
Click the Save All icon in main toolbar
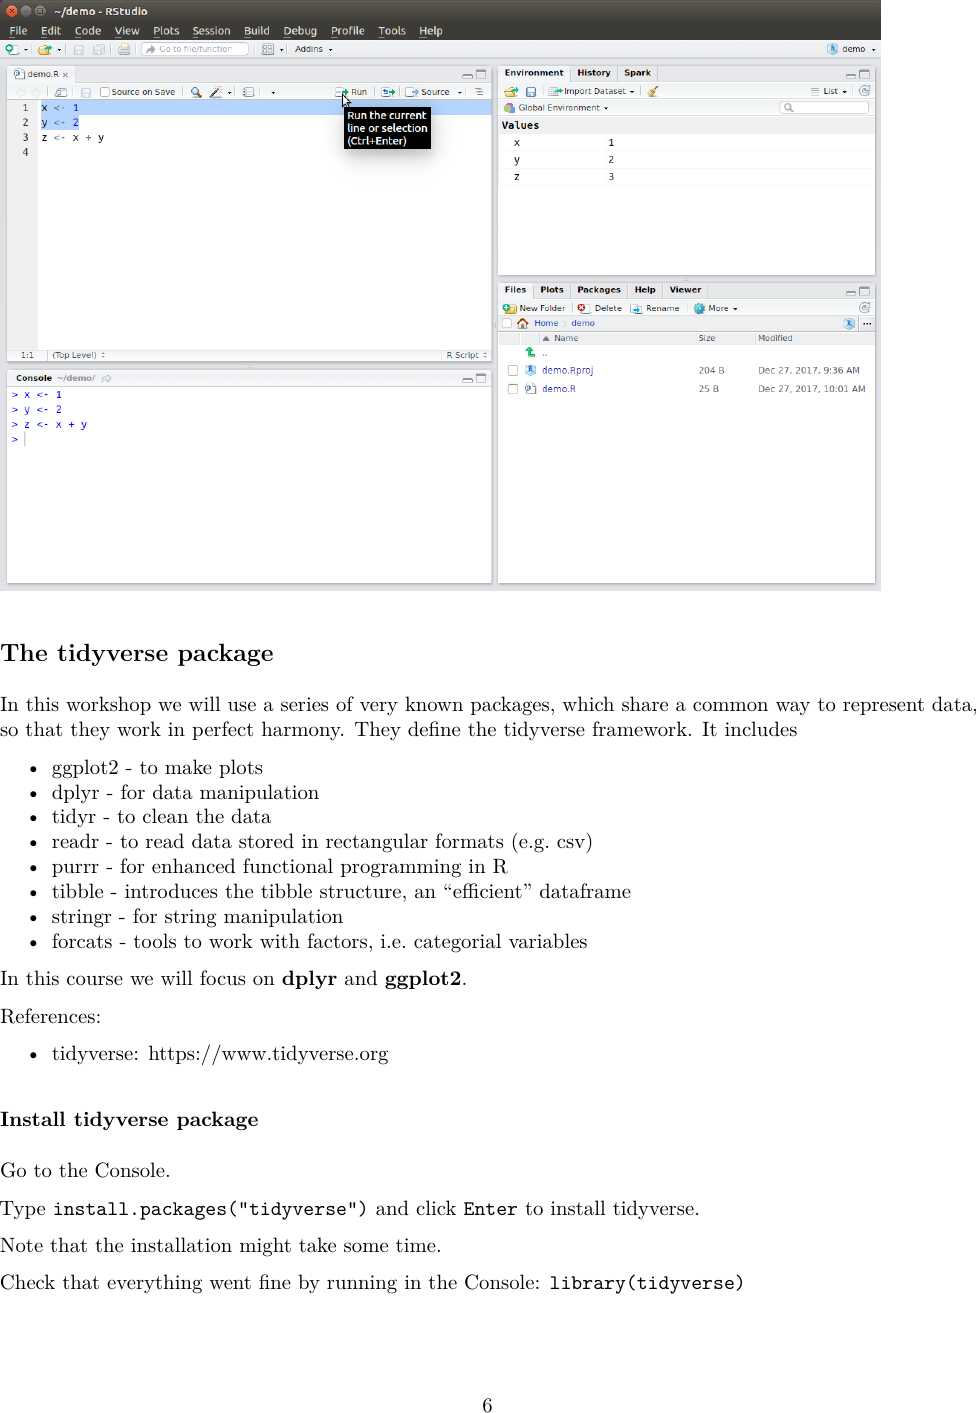coord(98,49)
